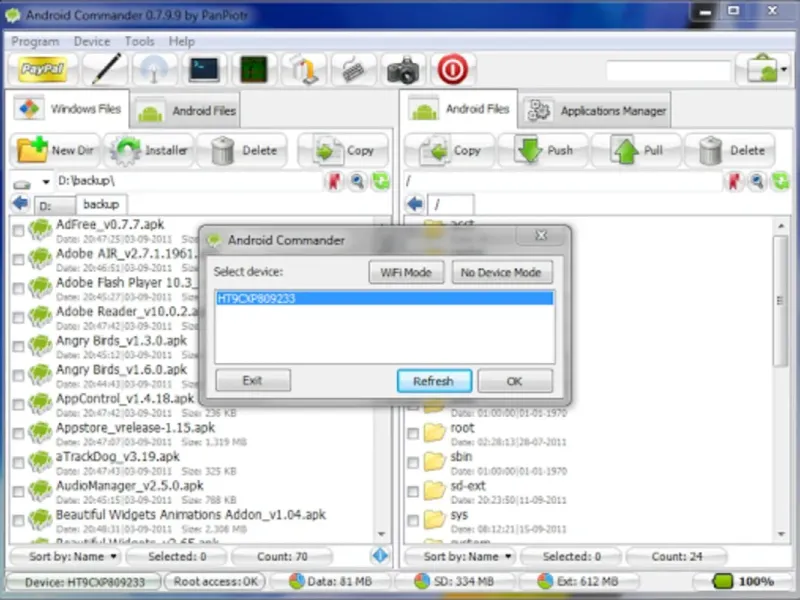
Task: Check the AudioManager_v2.5.0.apk checkbox
Action: coord(18,492)
